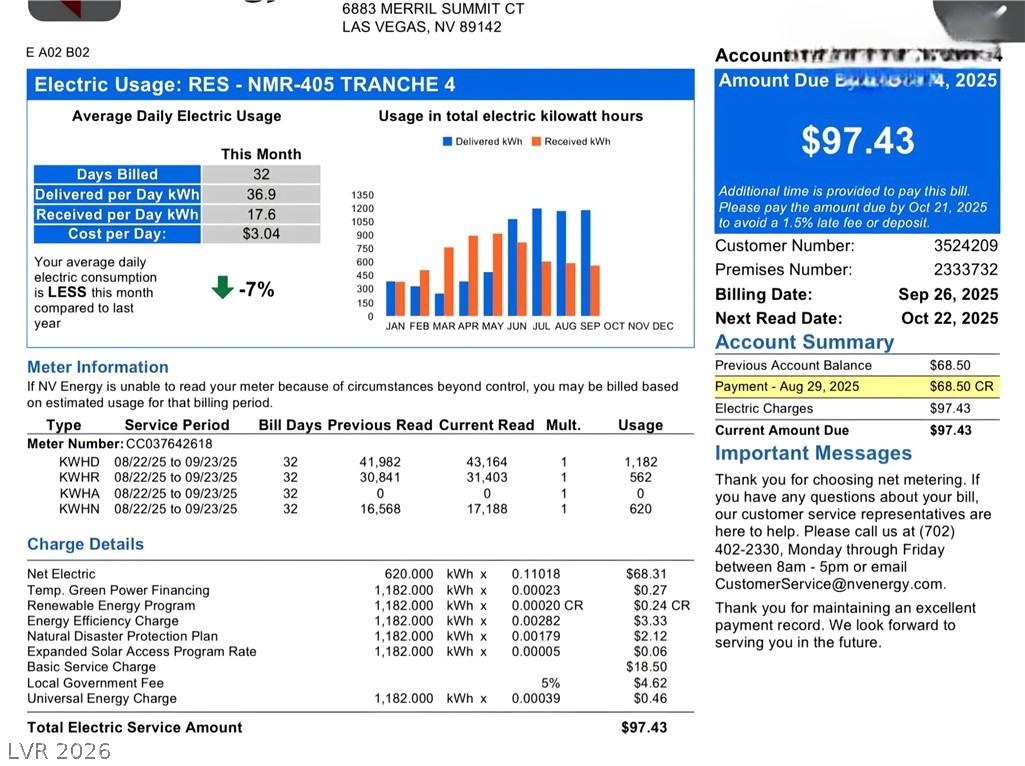Click the Account Summary heading

(804, 342)
